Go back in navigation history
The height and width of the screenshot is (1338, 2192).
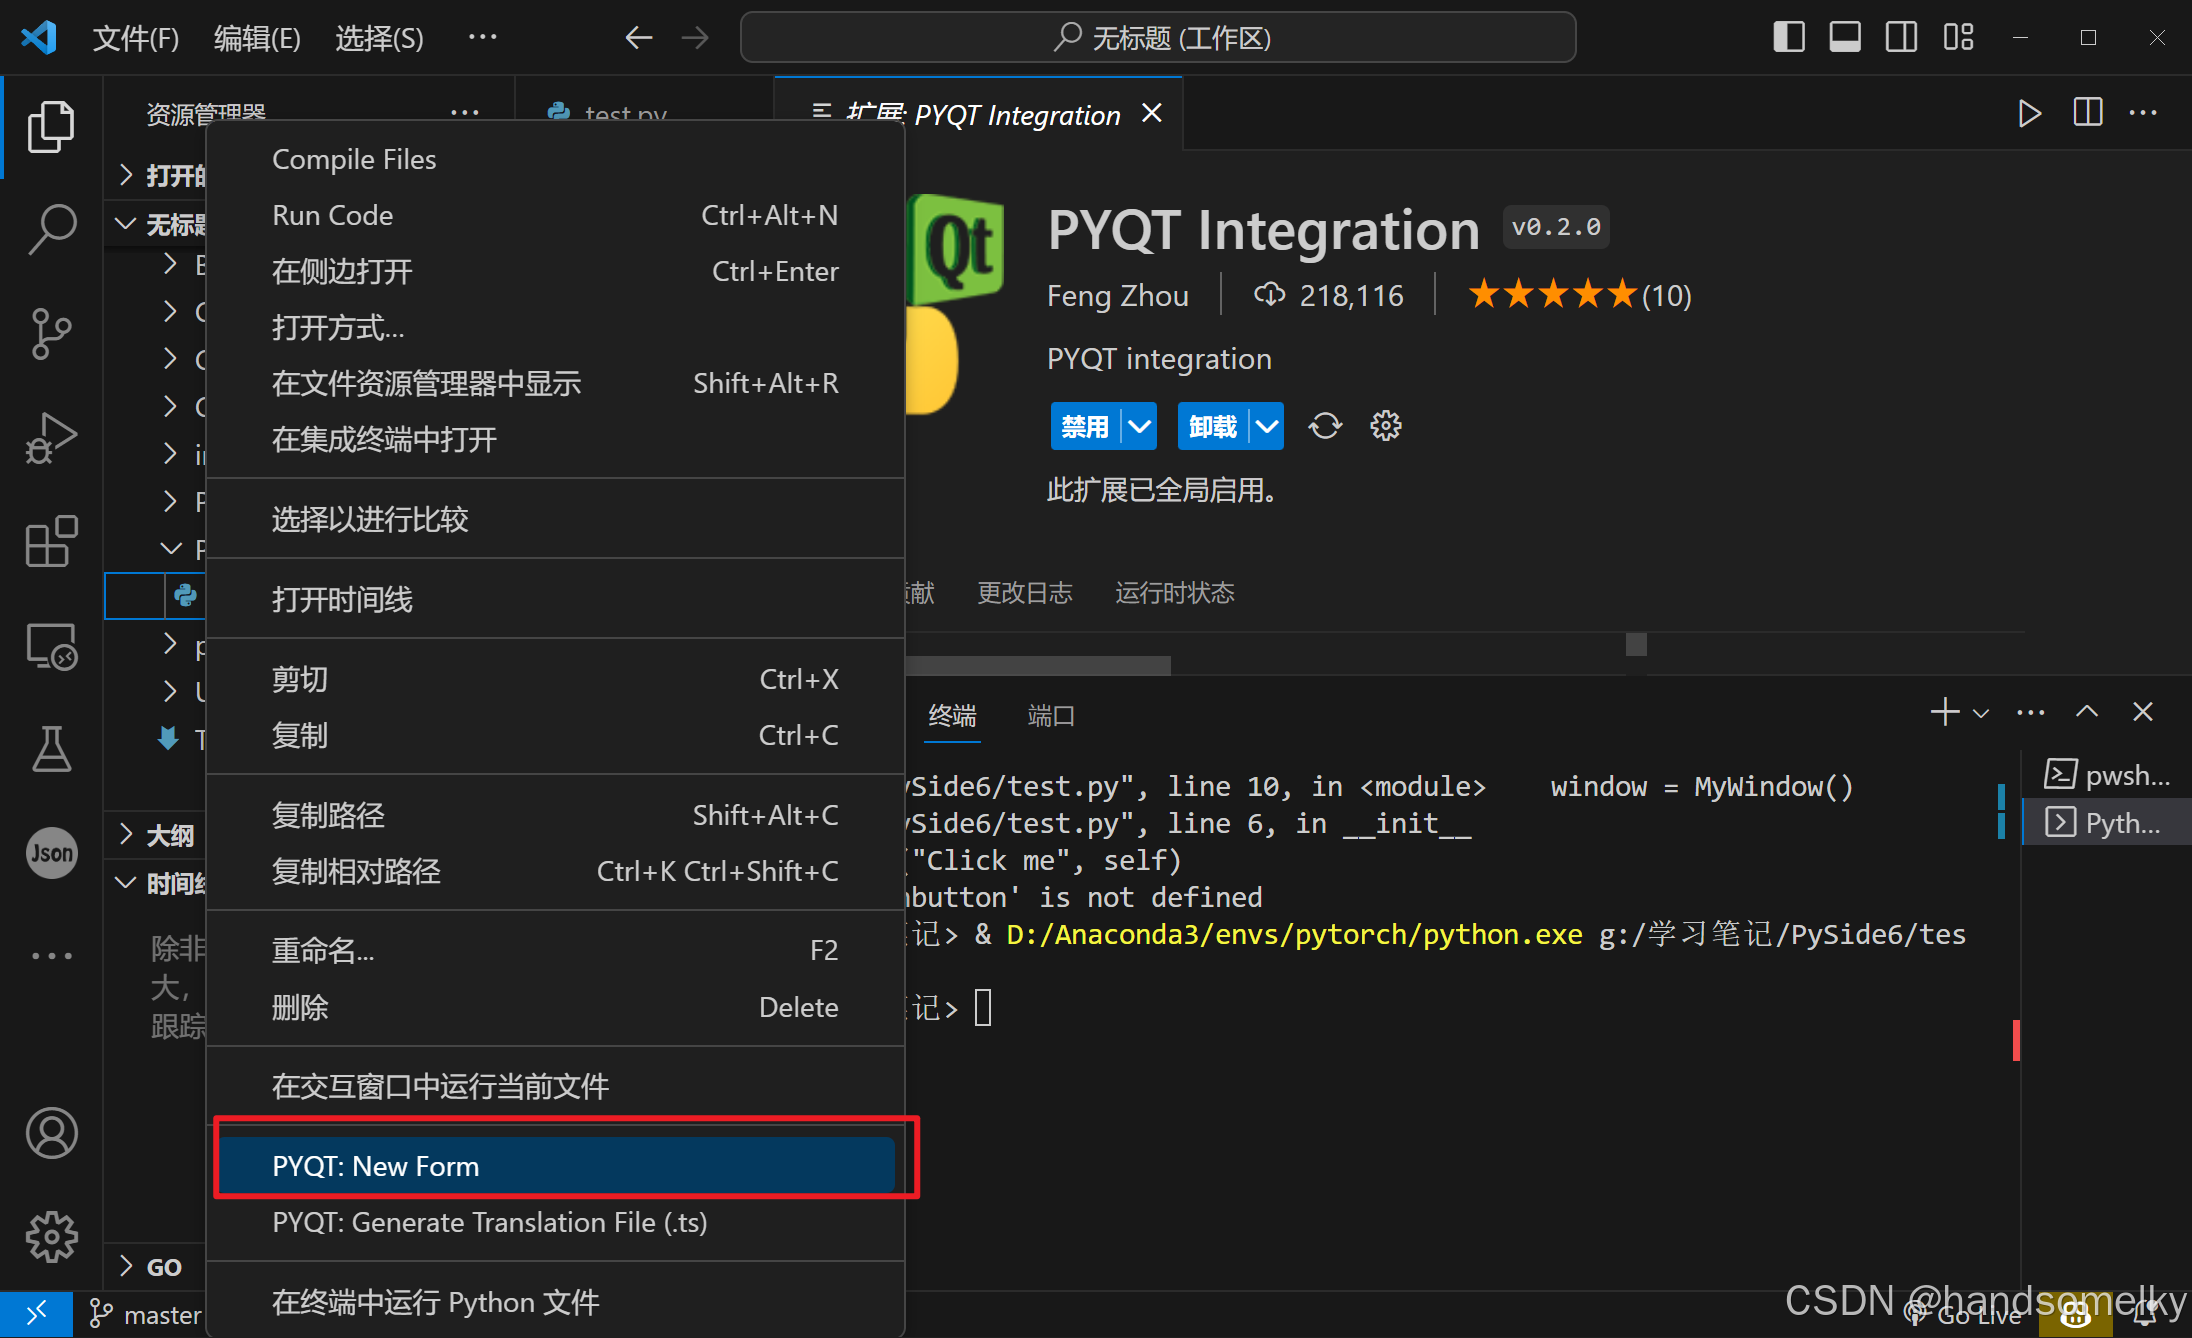[638, 38]
